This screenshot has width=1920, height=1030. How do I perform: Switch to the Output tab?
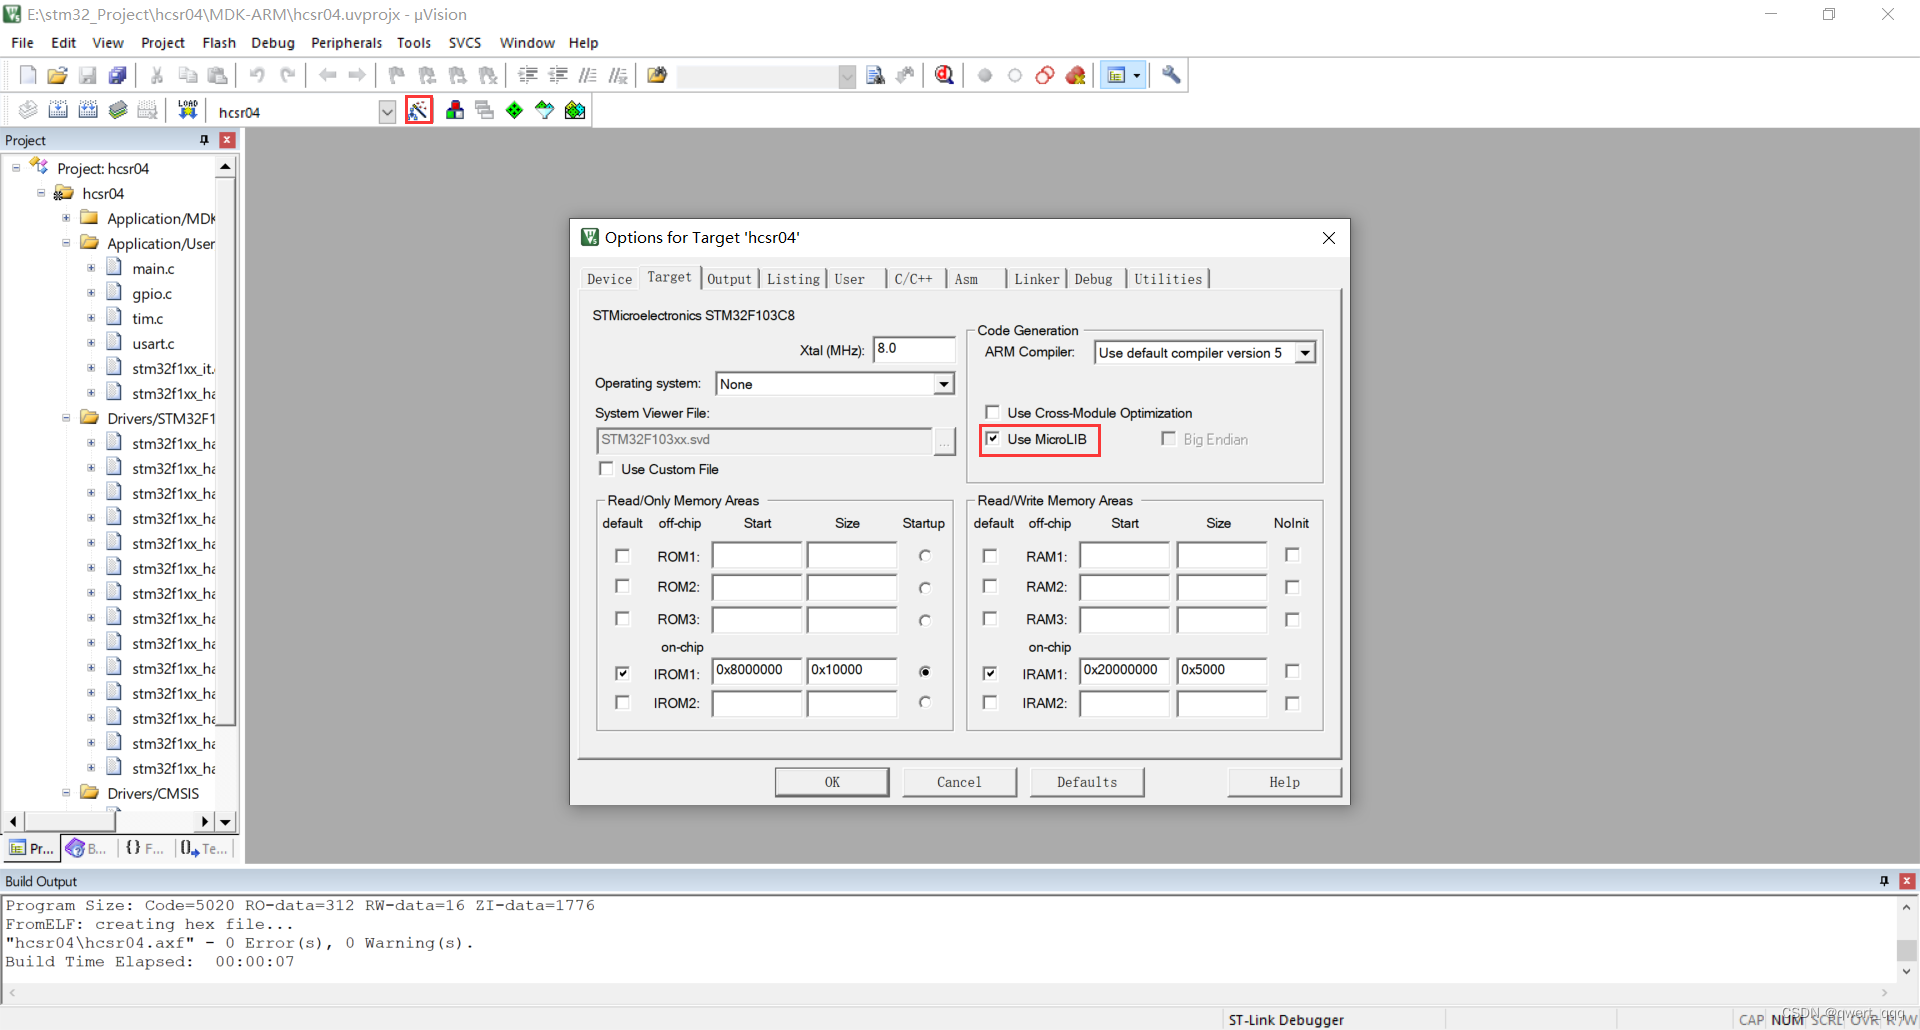click(x=729, y=279)
